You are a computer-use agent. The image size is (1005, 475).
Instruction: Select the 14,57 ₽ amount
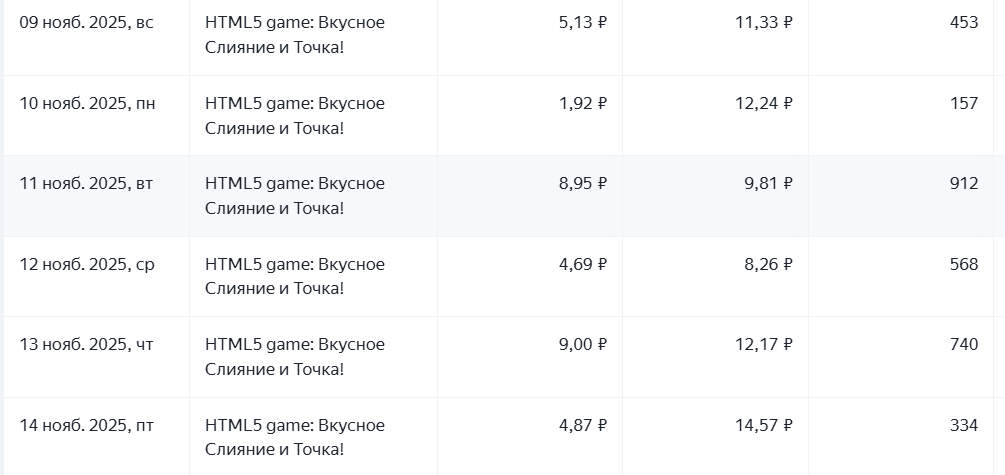pos(763,425)
